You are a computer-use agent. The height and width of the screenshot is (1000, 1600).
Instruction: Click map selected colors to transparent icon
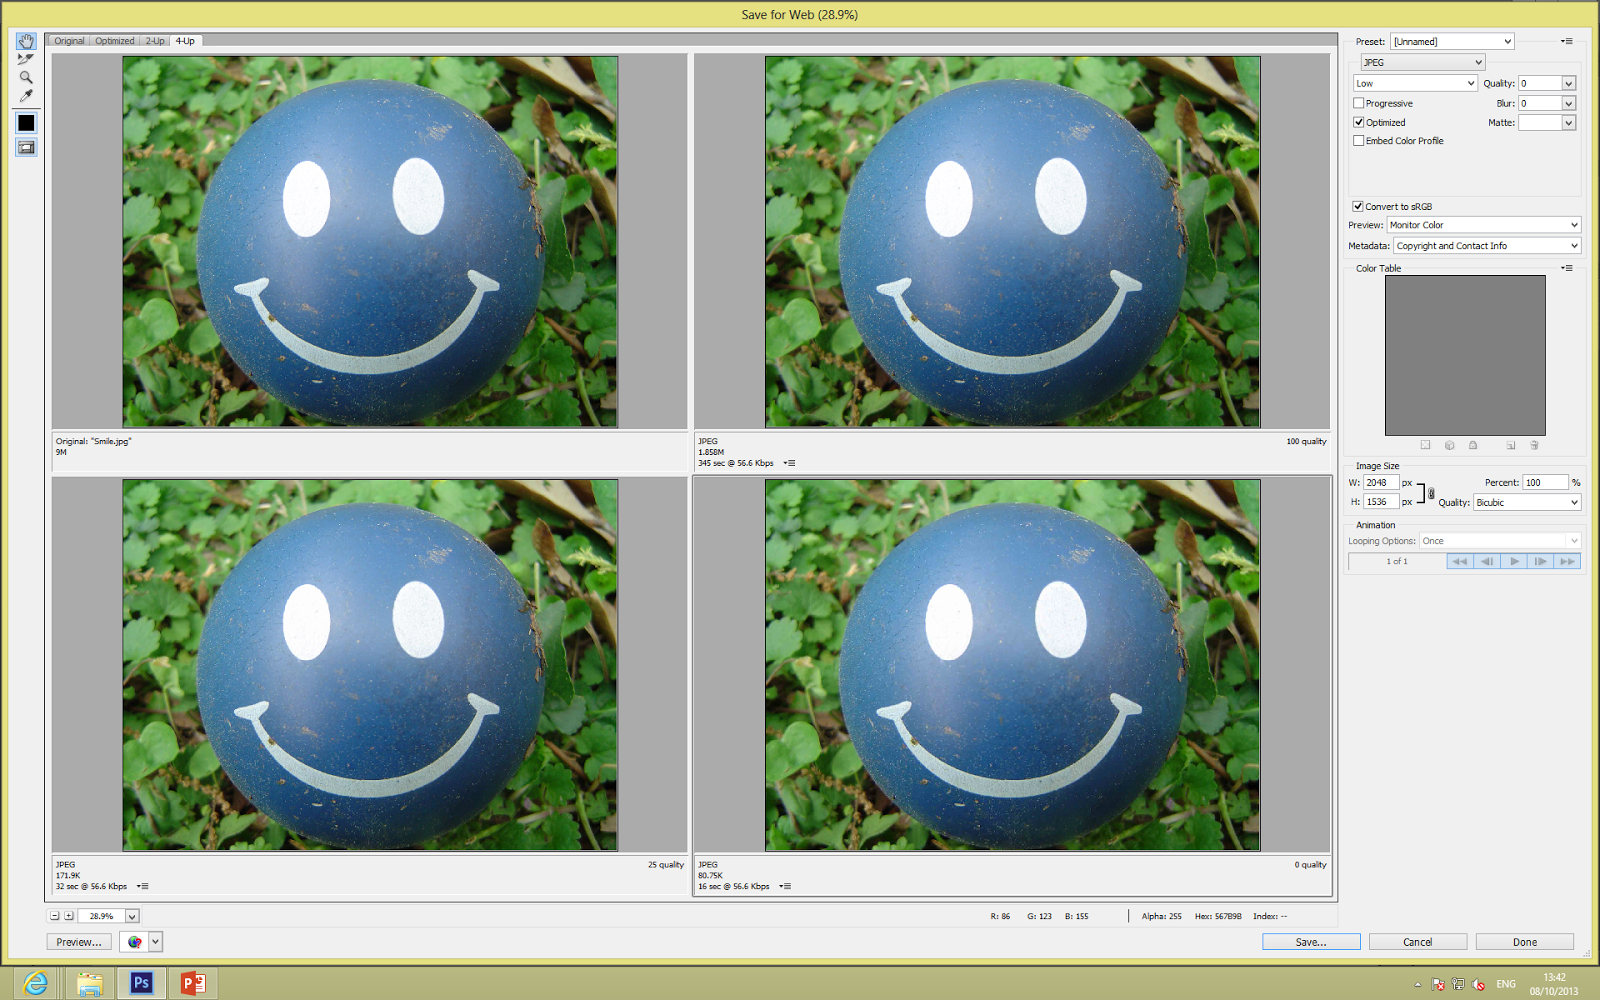click(1426, 445)
